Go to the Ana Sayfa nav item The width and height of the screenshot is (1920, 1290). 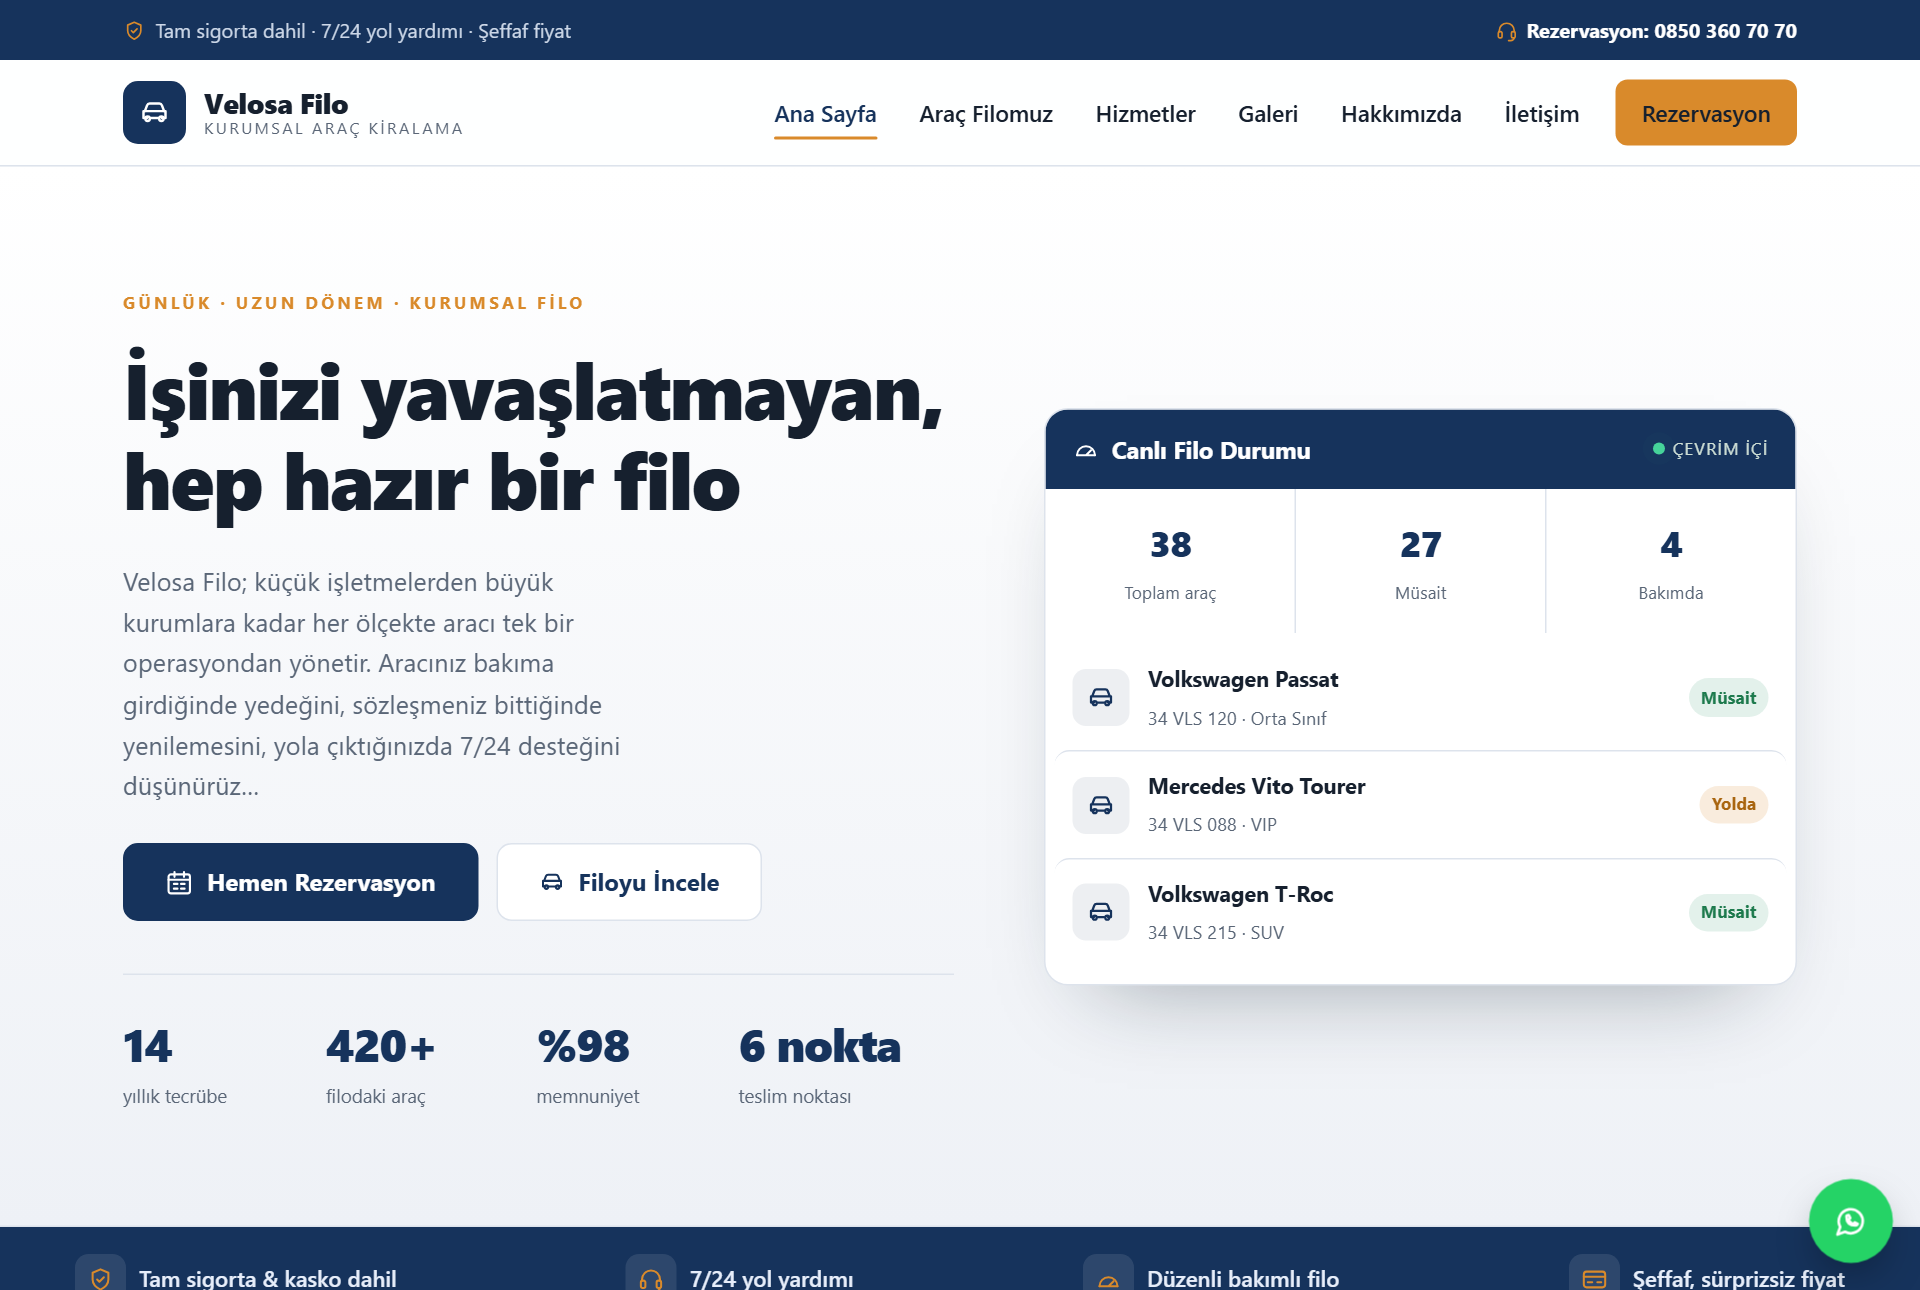pos(825,114)
